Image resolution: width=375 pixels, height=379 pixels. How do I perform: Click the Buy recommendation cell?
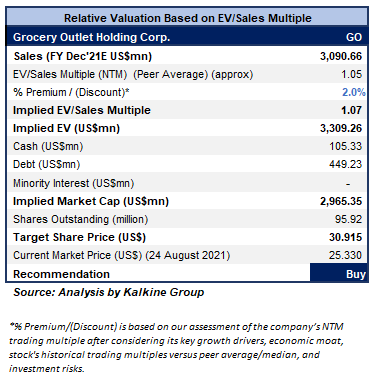339,273
